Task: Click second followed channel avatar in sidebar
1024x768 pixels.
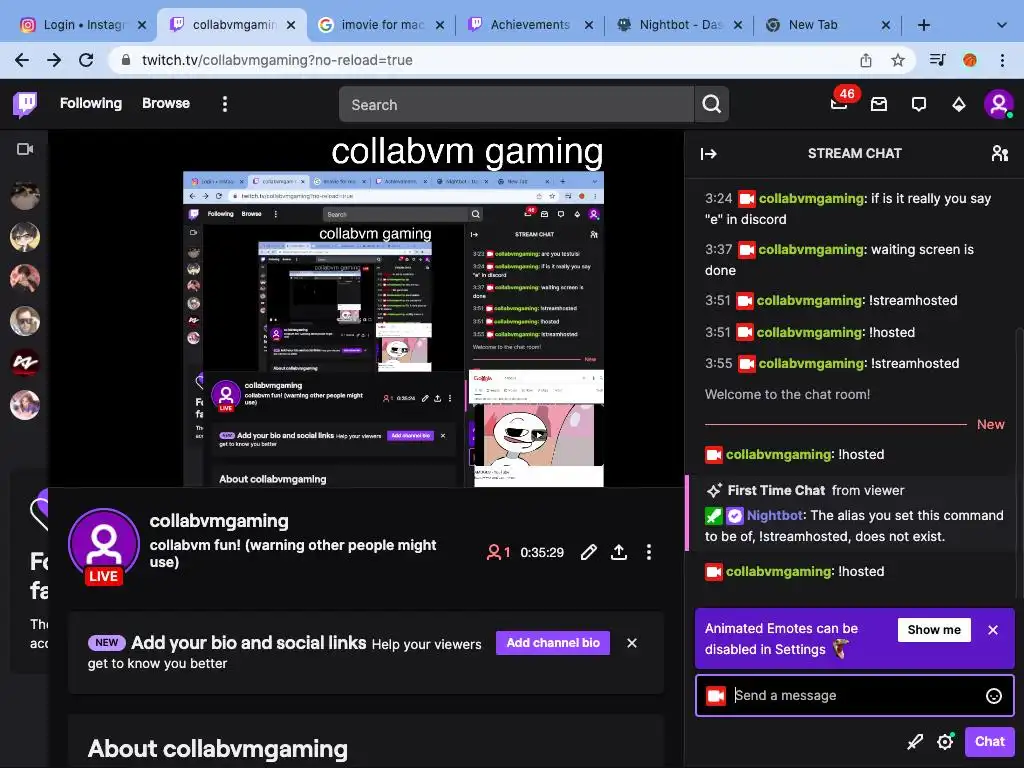Action: [25, 237]
